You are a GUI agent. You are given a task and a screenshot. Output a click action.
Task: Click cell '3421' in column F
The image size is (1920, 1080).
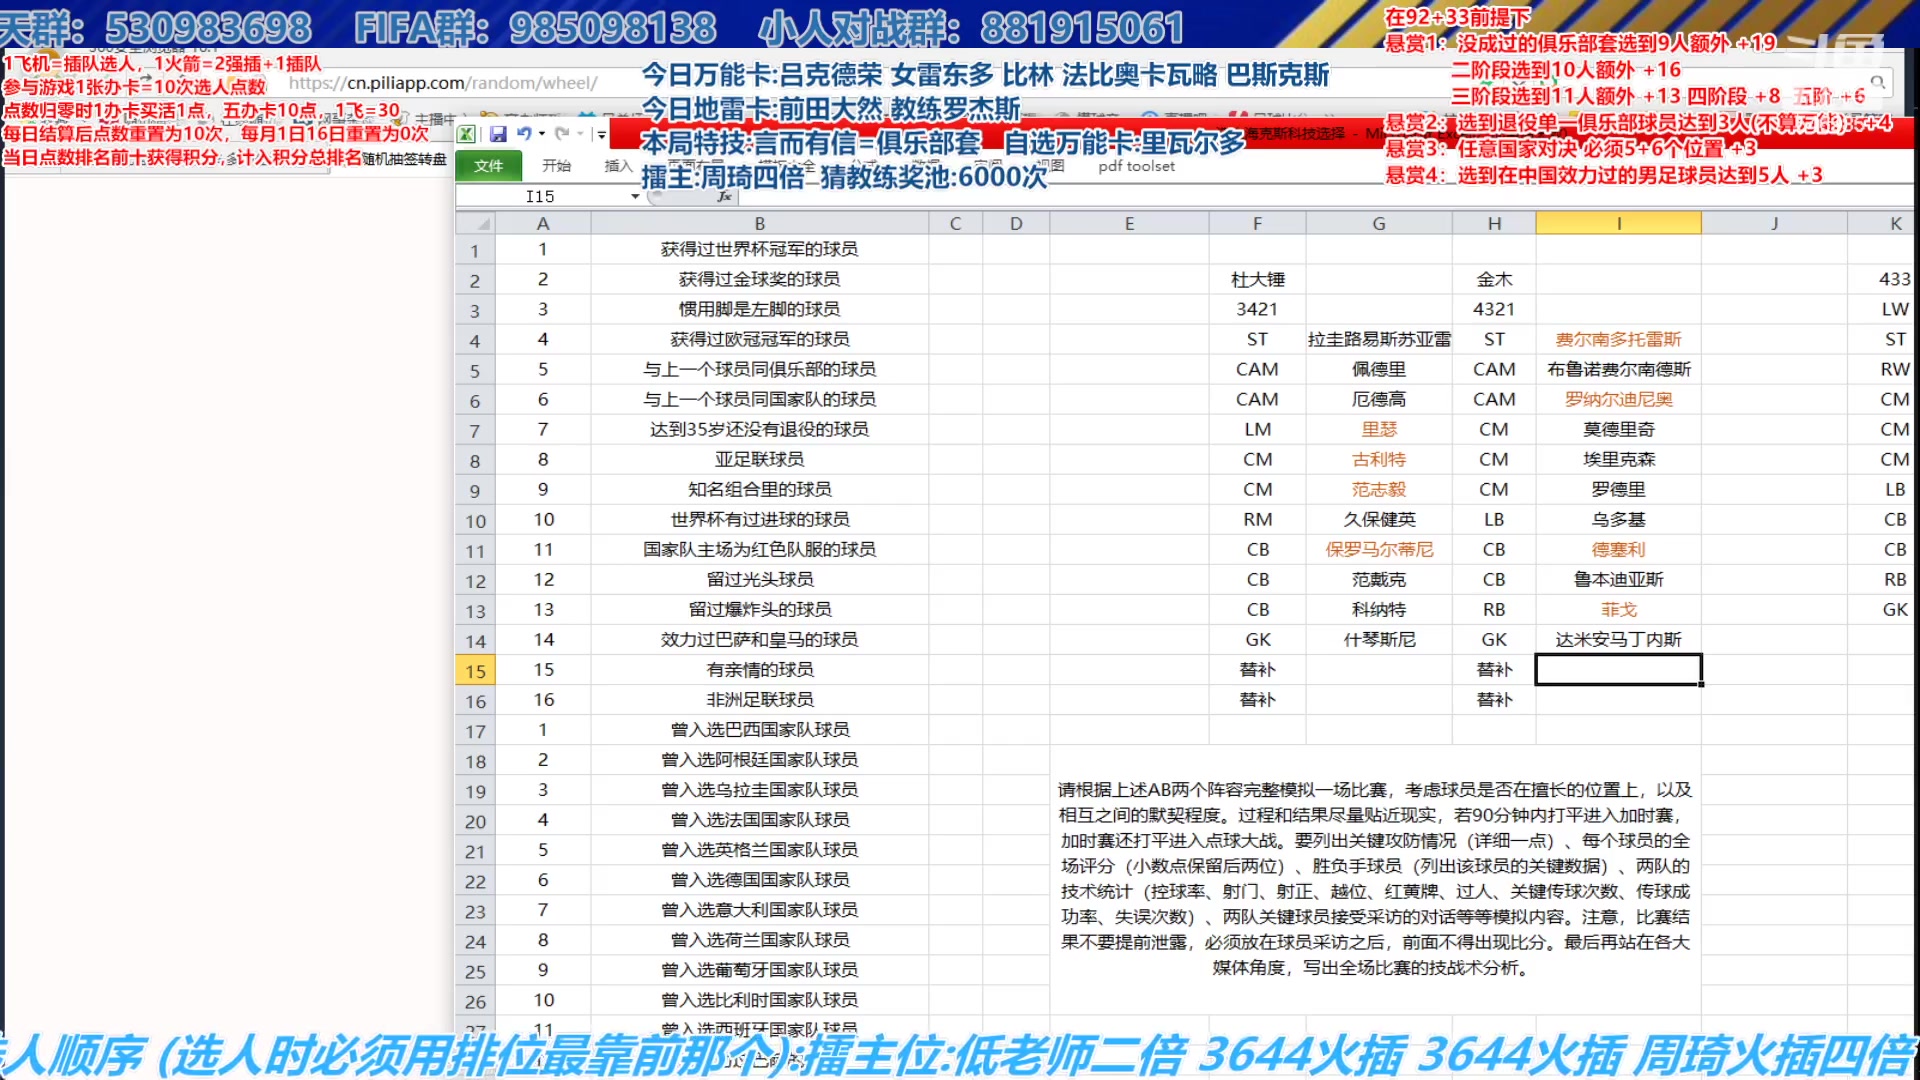[x=1257, y=309]
